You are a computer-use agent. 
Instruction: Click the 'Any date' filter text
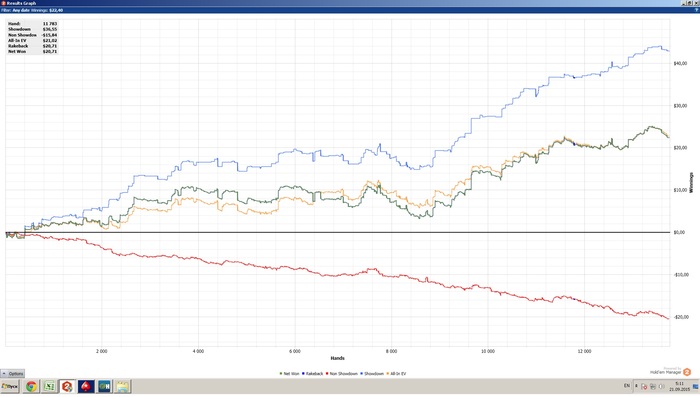click(x=21, y=10)
